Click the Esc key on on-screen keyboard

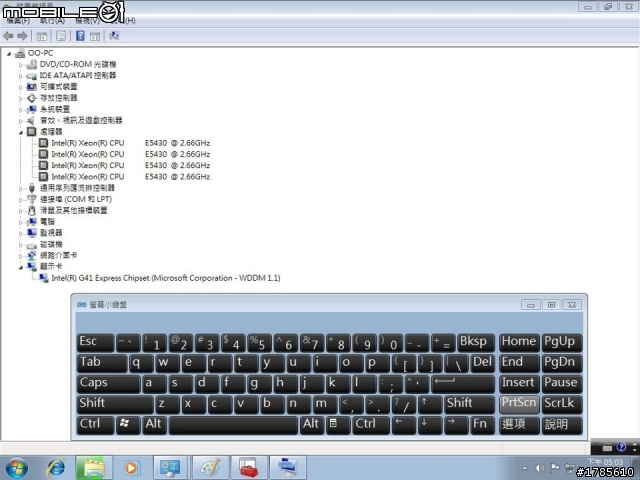pyautogui.click(x=96, y=343)
